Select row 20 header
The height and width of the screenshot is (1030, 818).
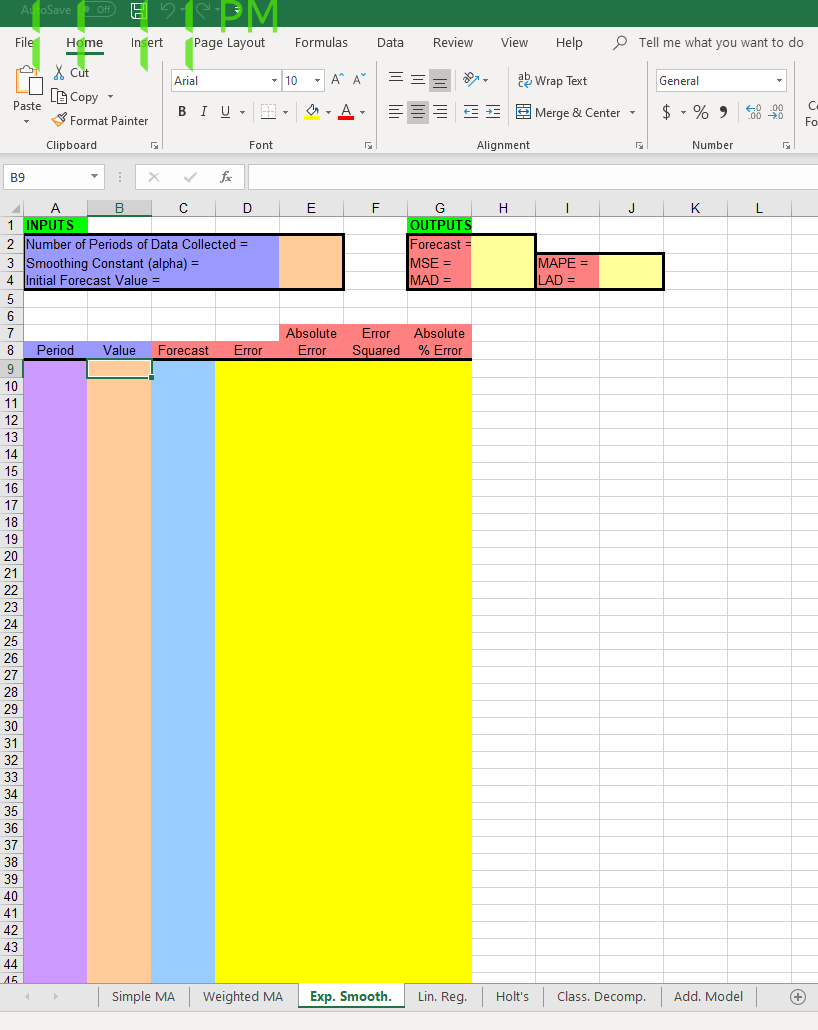tap(11, 556)
